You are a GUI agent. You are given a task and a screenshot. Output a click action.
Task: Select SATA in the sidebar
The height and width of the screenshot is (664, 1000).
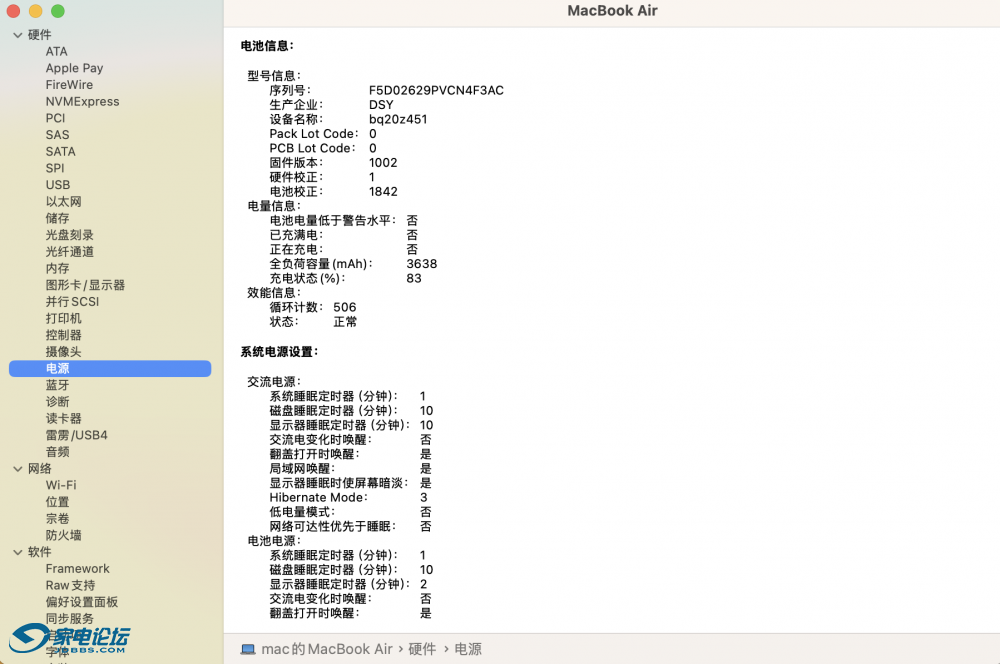point(61,152)
